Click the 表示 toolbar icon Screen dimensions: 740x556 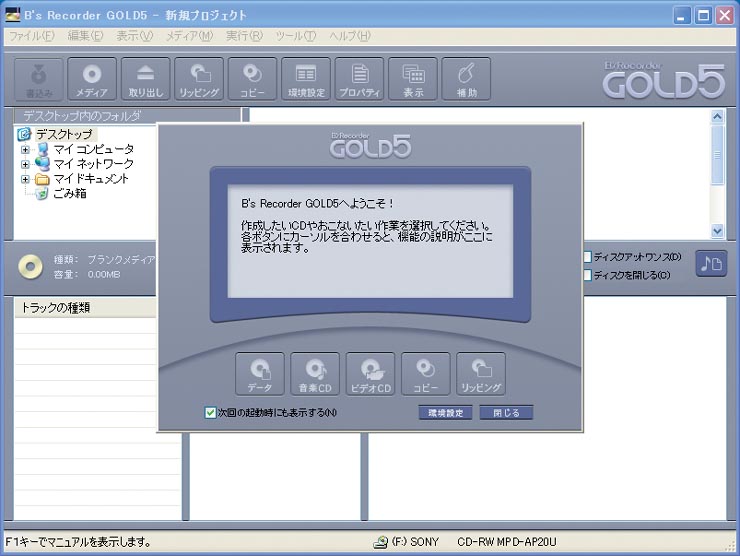(x=412, y=79)
